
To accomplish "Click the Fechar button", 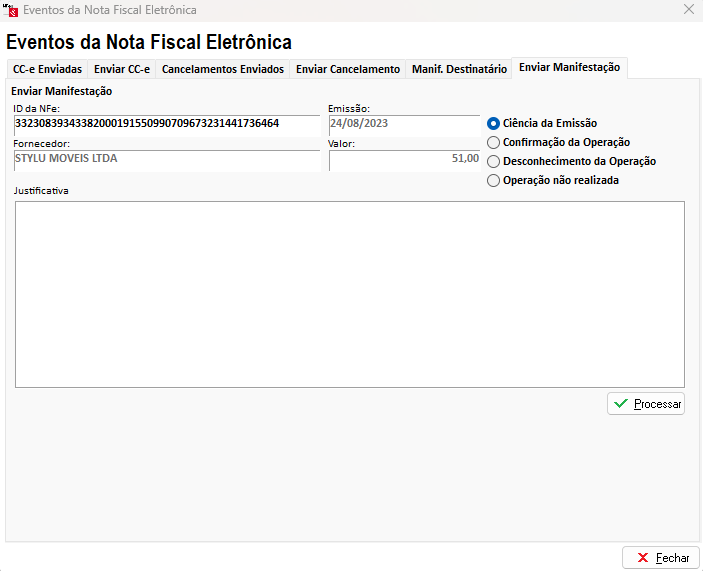I will (661, 558).
